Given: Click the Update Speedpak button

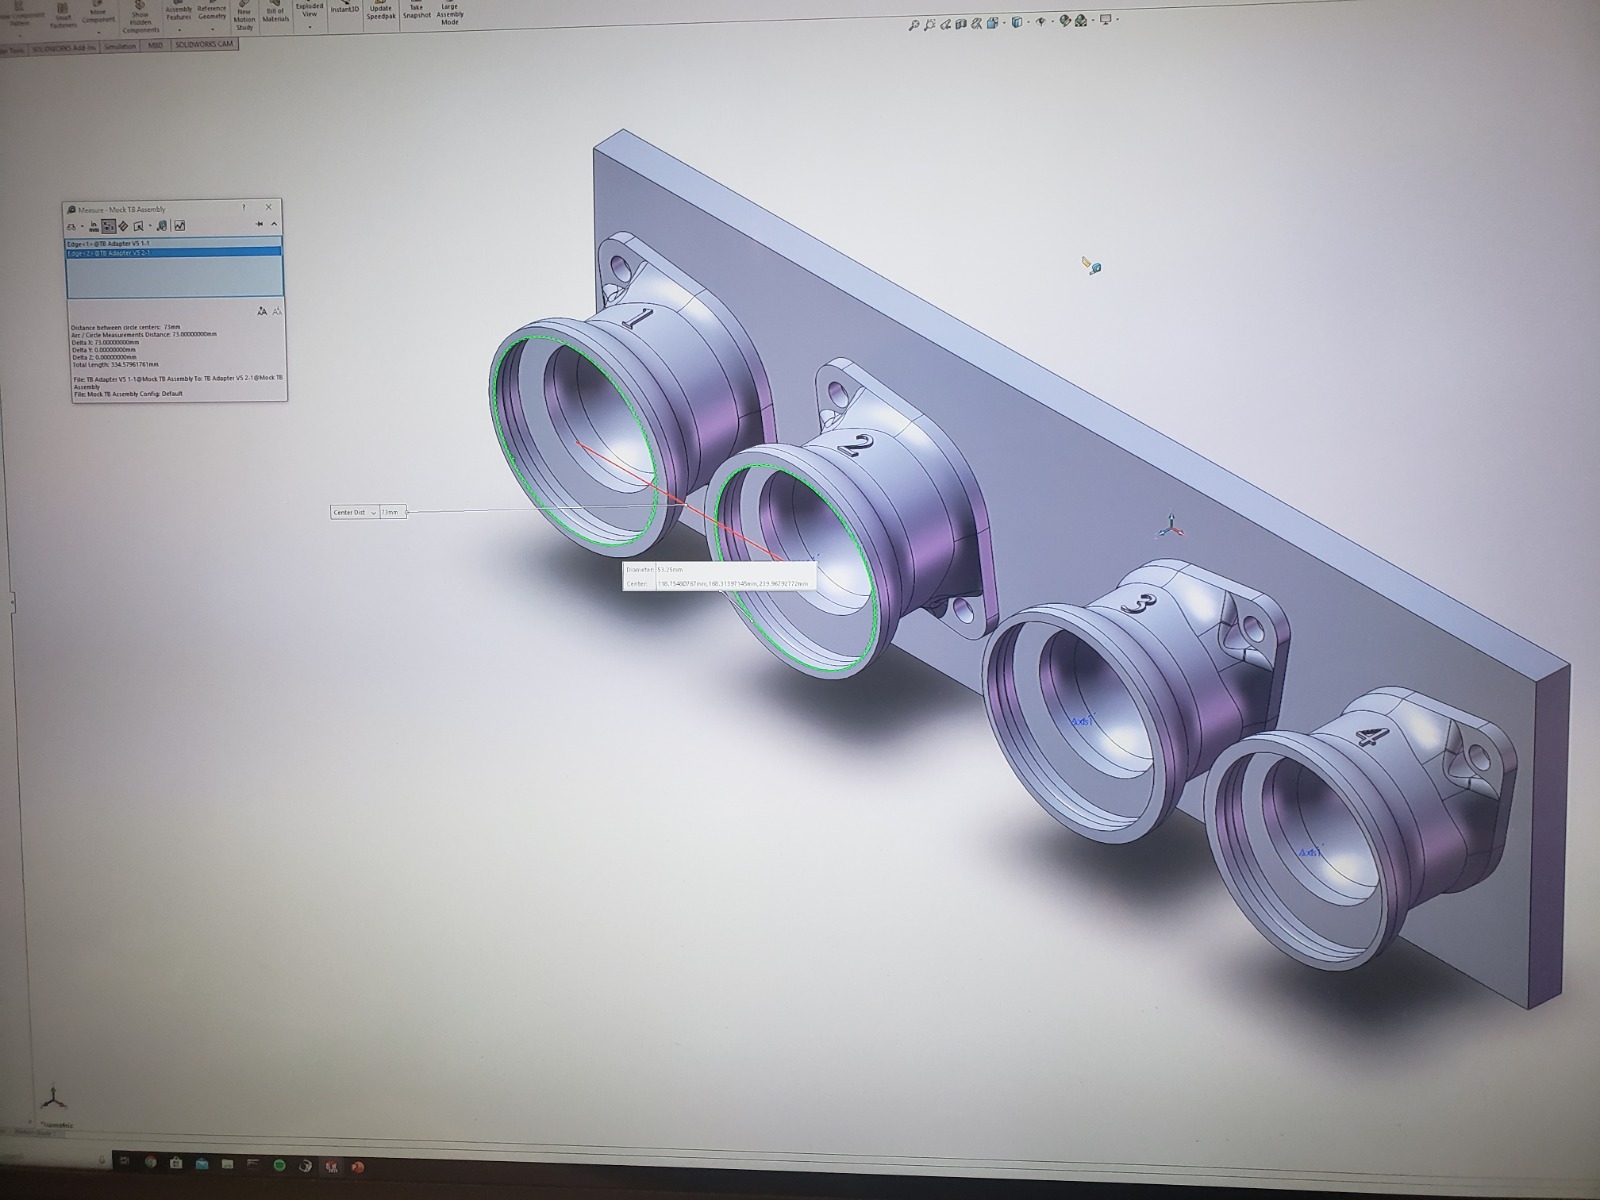Looking at the screenshot, I should tap(380, 13).
